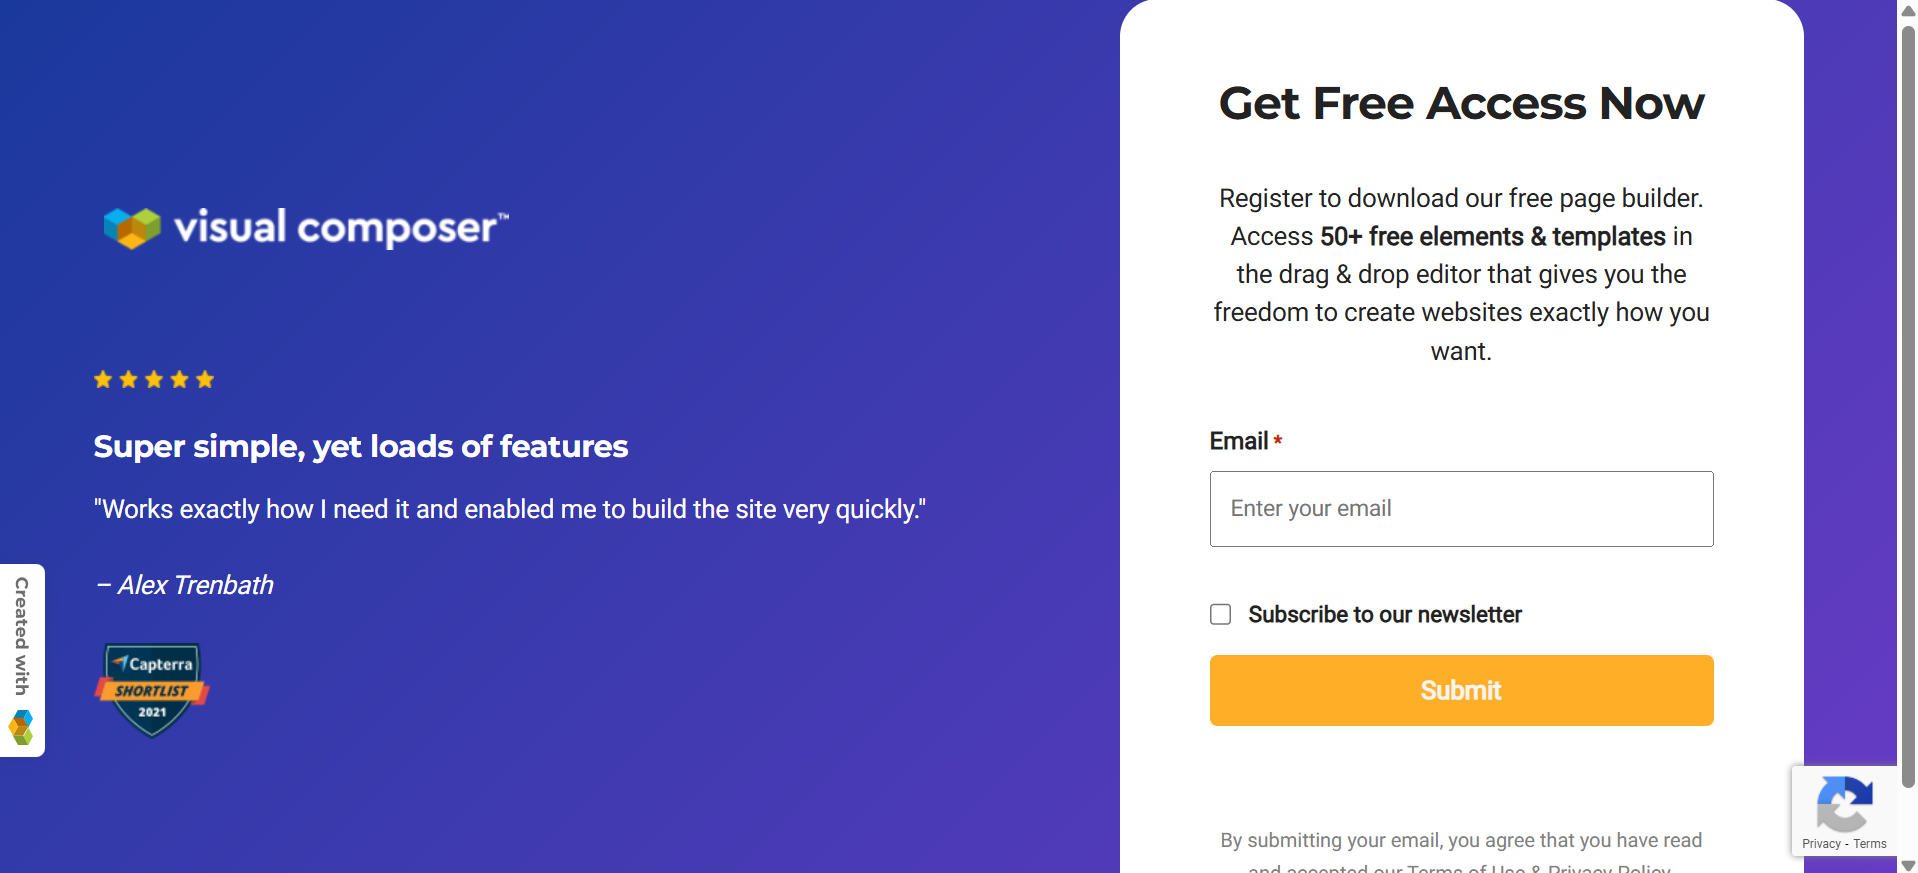Open the Terms link near reCAPTCHA
The width and height of the screenshot is (1918, 873).
[1870, 844]
